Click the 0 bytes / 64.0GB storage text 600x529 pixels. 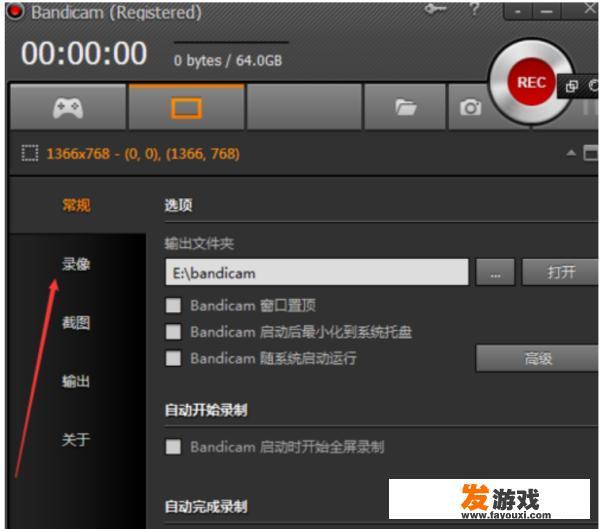click(228, 60)
